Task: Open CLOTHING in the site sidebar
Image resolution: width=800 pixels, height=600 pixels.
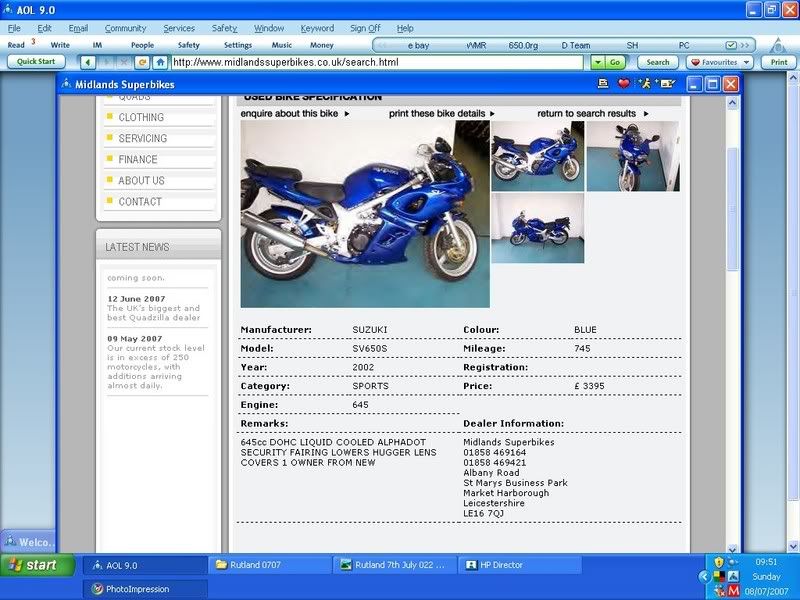Action: (141, 117)
